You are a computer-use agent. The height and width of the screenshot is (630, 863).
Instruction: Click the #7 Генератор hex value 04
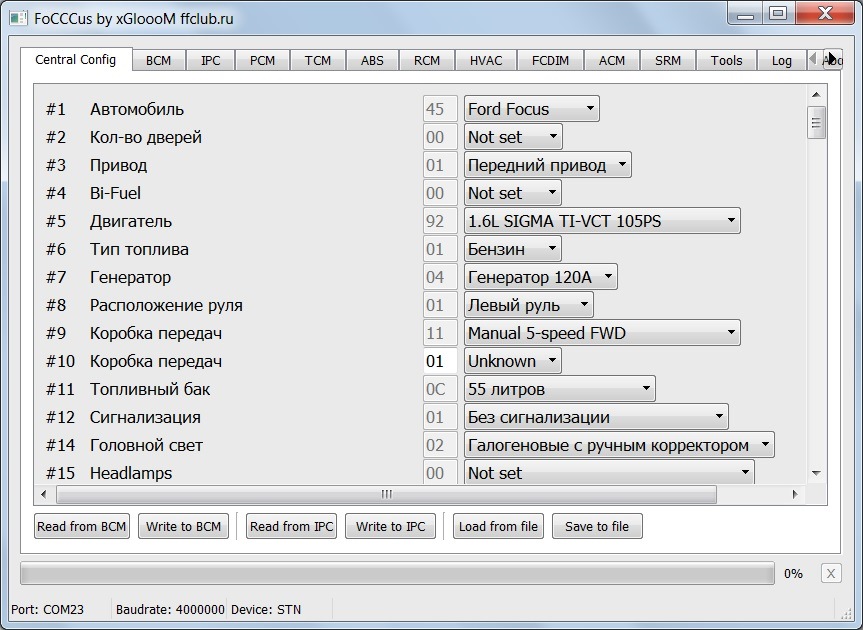coord(440,277)
